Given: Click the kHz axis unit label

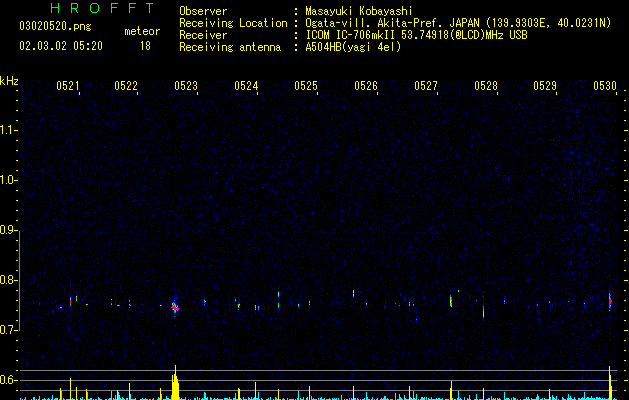Looking at the screenshot, I should click(x=9, y=81).
